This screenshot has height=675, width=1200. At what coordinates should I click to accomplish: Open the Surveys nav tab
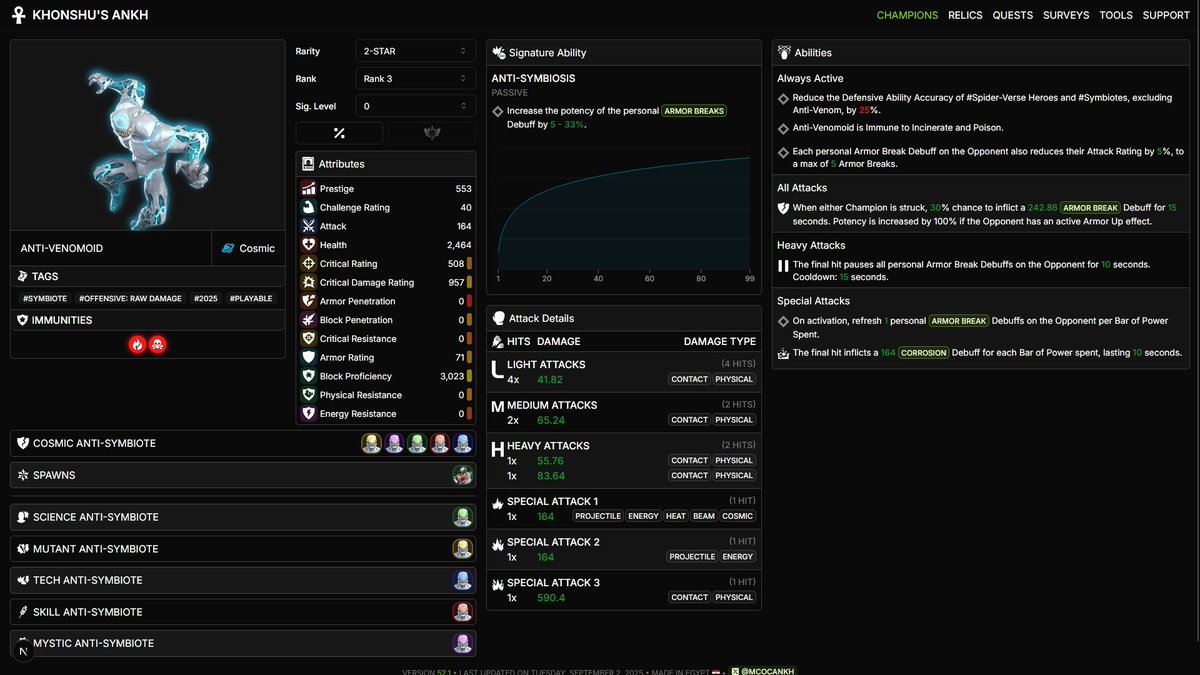click(x=1066, y=15)
